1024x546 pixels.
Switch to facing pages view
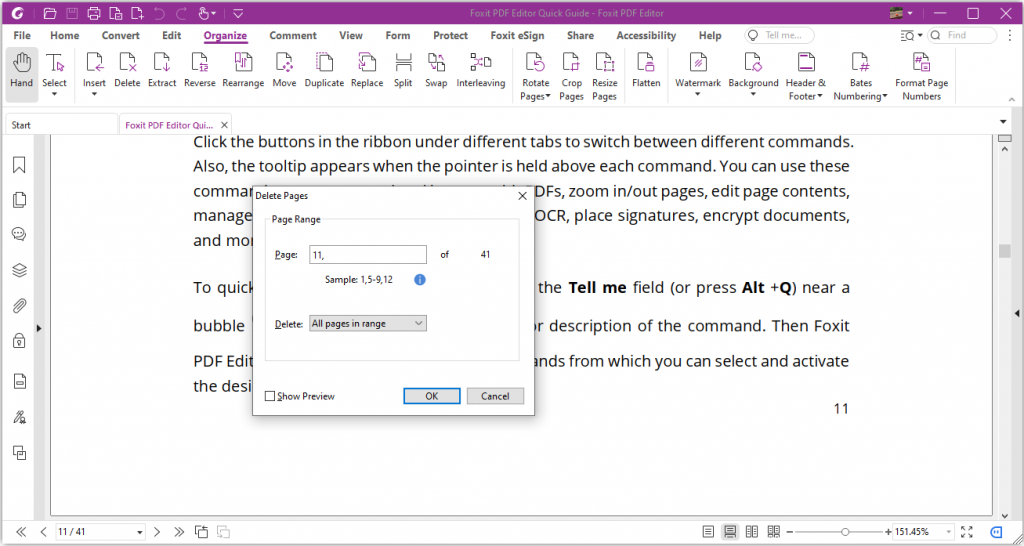point(752,532)
